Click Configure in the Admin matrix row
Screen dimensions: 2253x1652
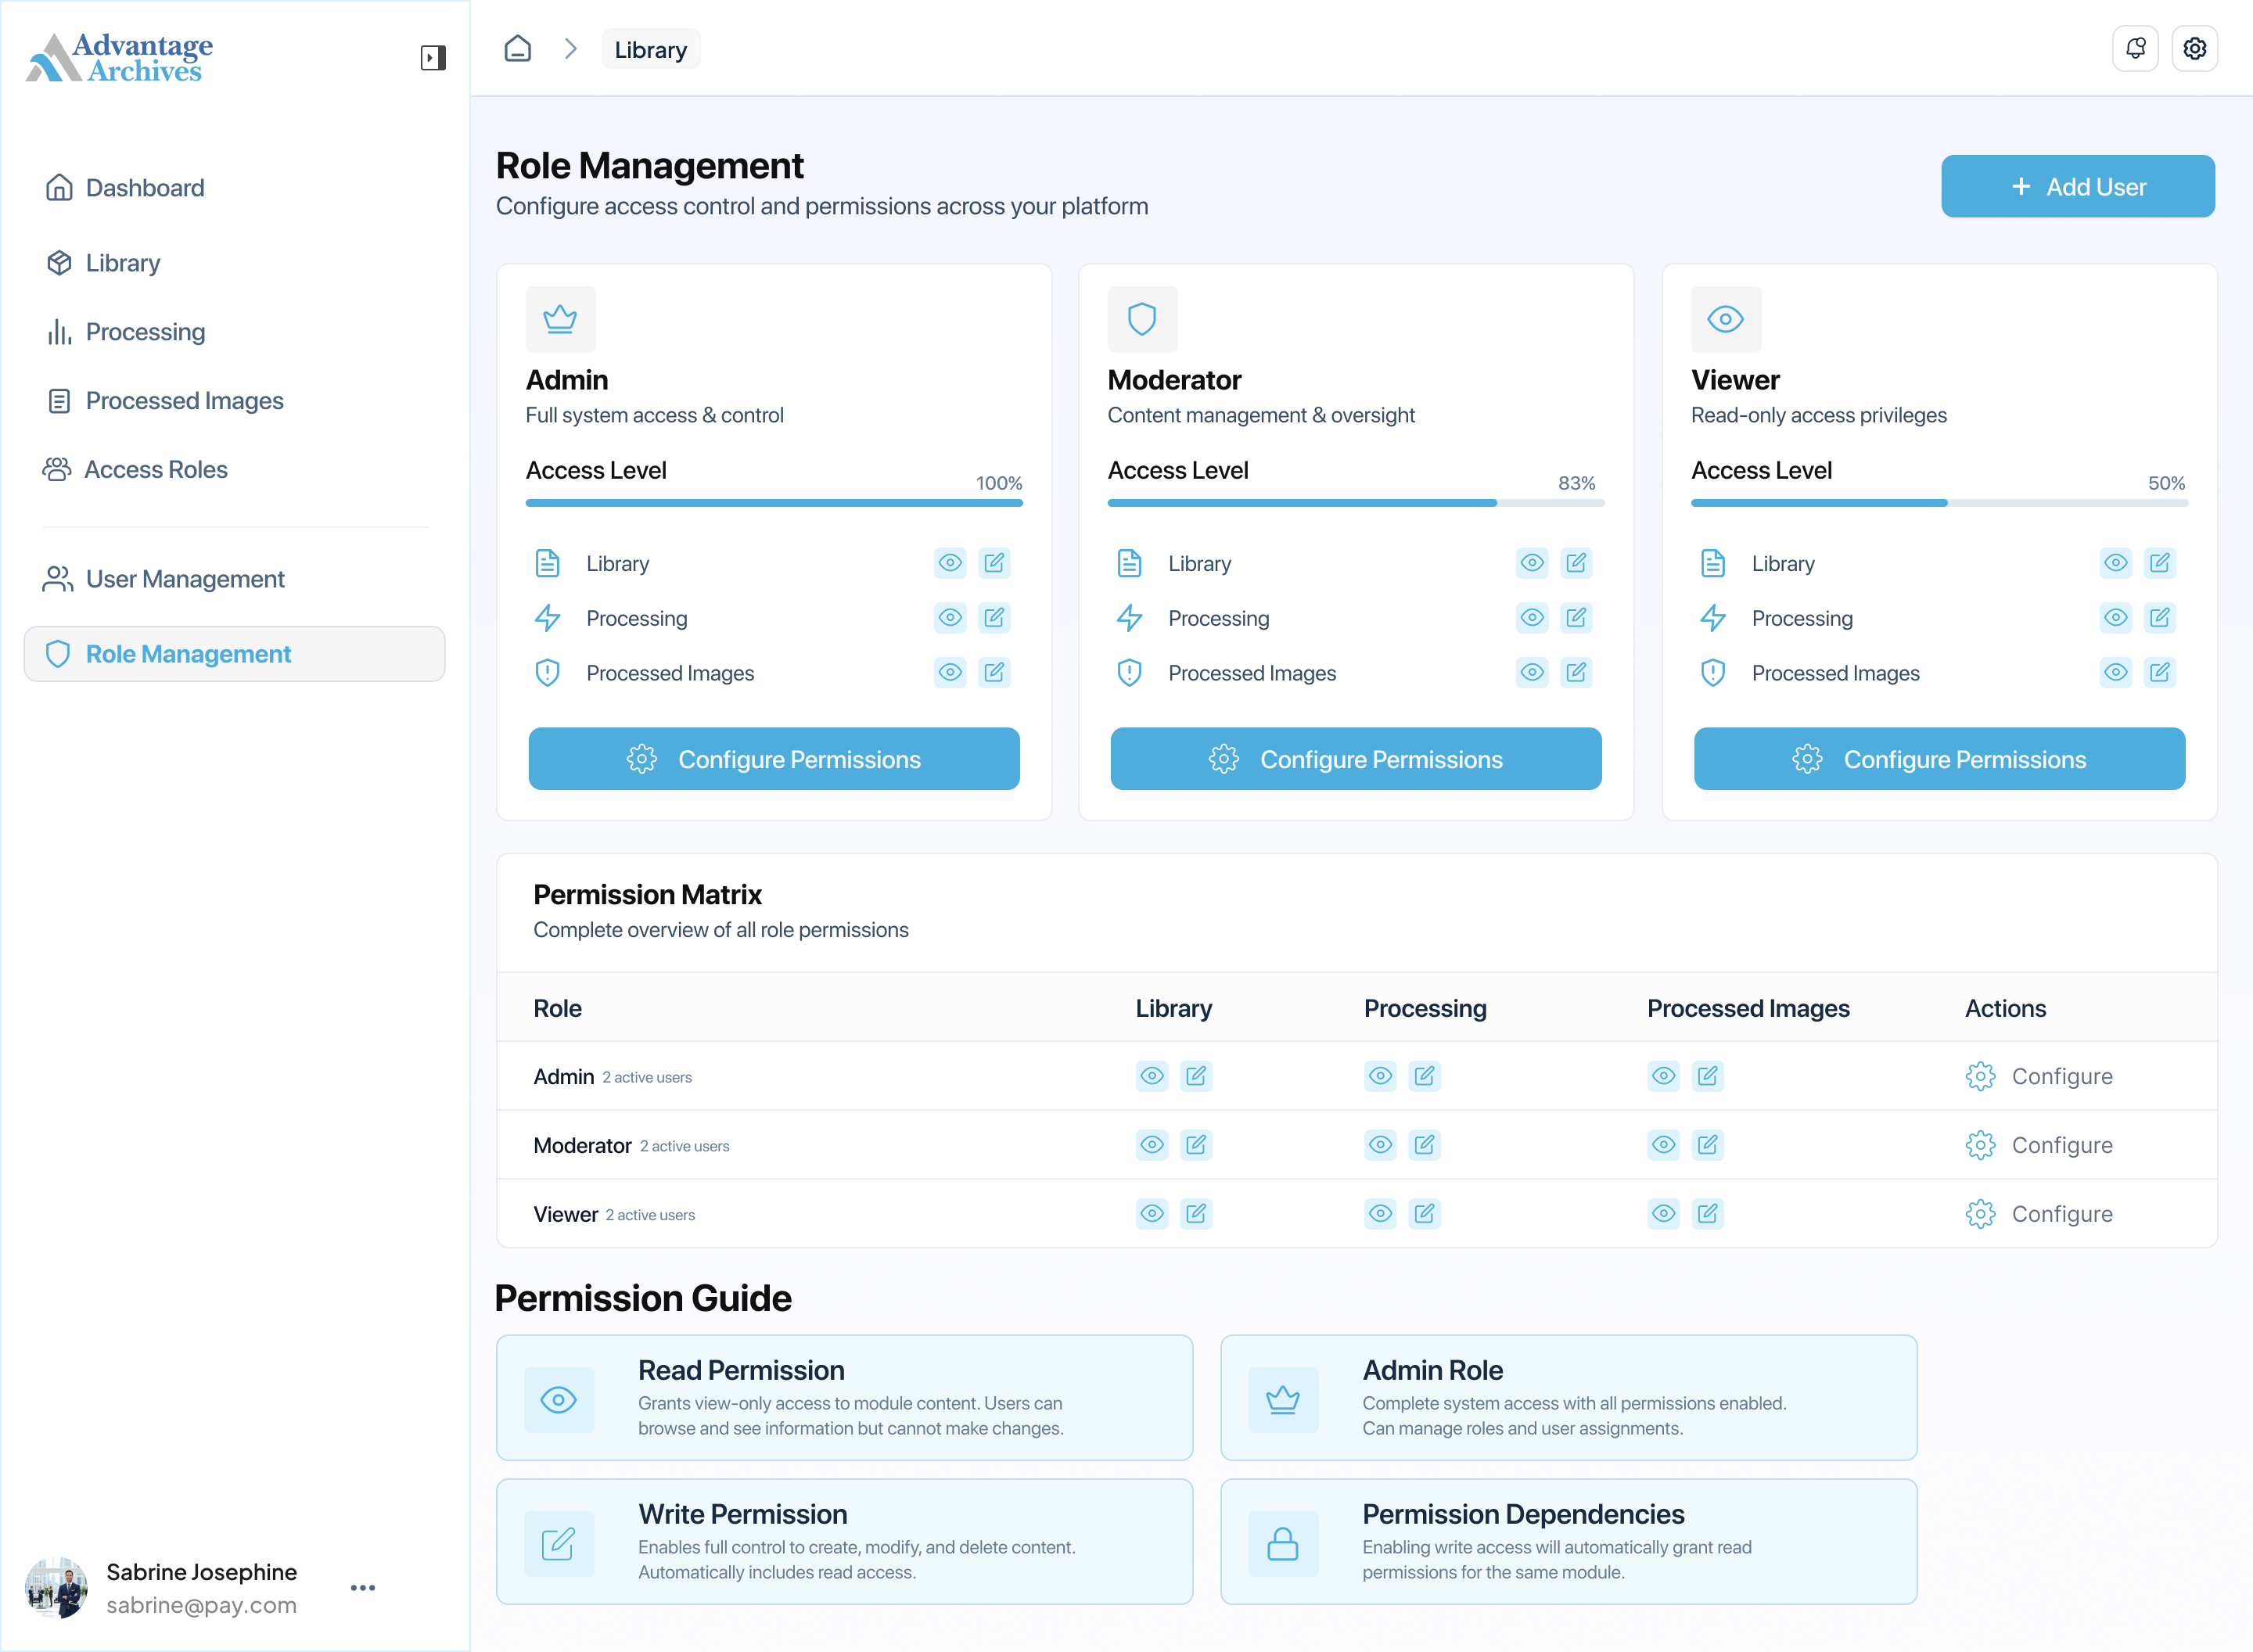[x=2039, y=1077]
